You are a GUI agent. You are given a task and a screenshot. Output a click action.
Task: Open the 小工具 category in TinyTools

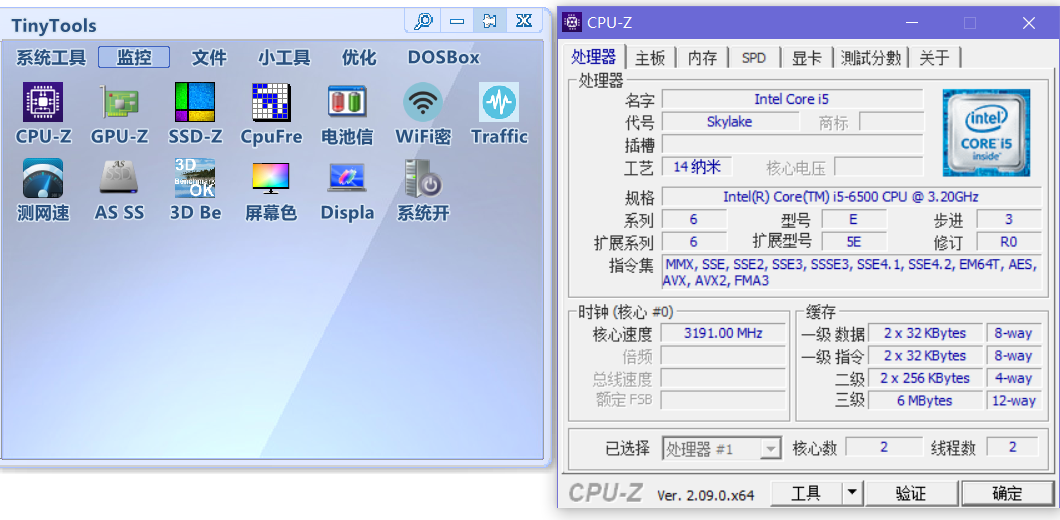(x=284, y=57)
